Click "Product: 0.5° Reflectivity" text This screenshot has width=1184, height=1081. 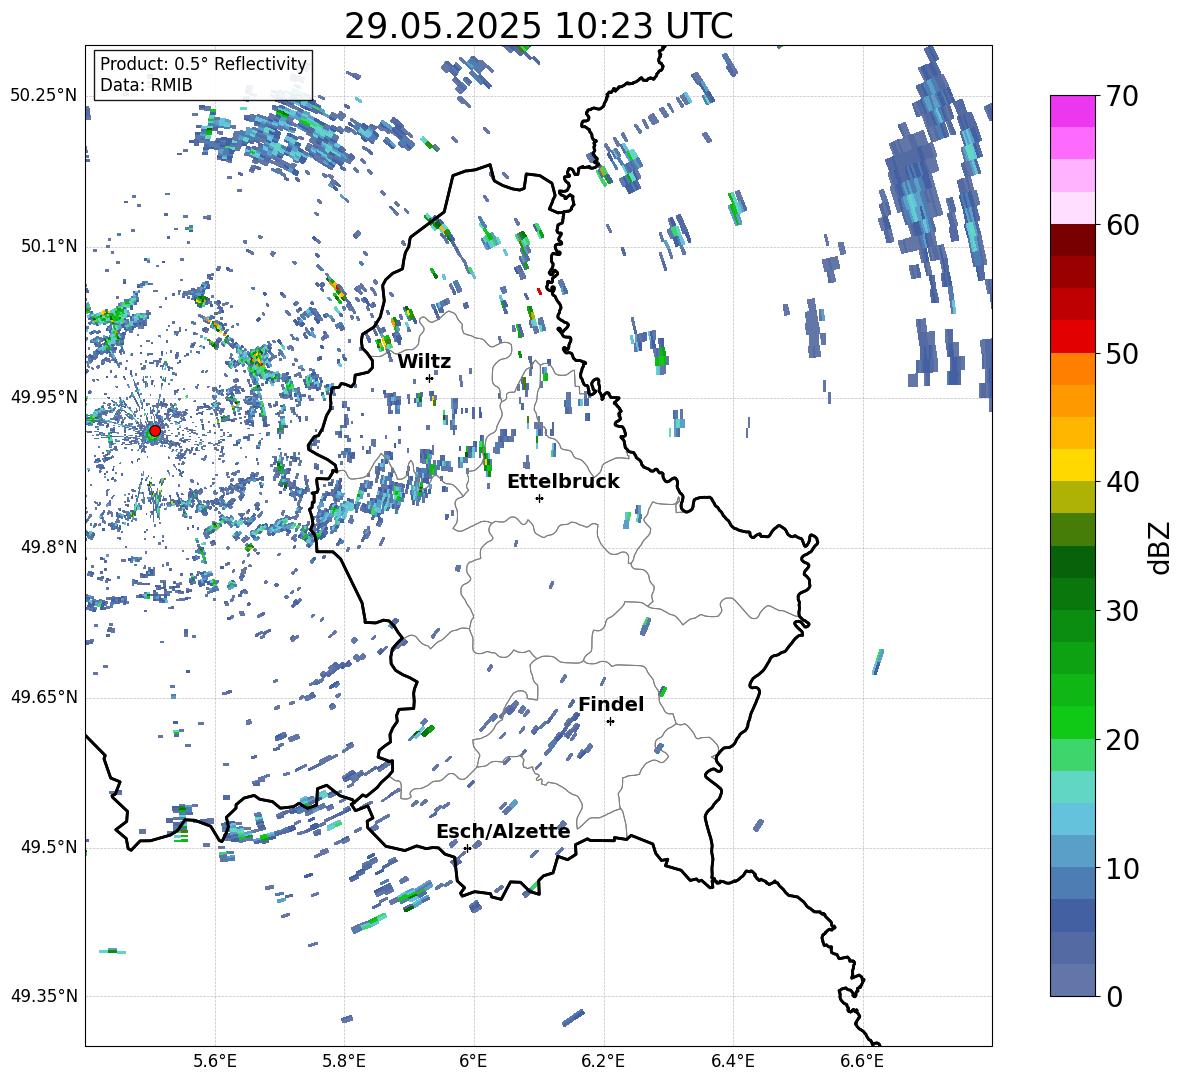[x=203, y=64]
